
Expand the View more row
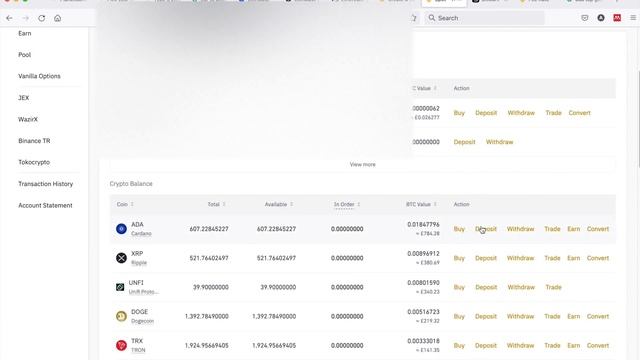click(x=362, y=164)
